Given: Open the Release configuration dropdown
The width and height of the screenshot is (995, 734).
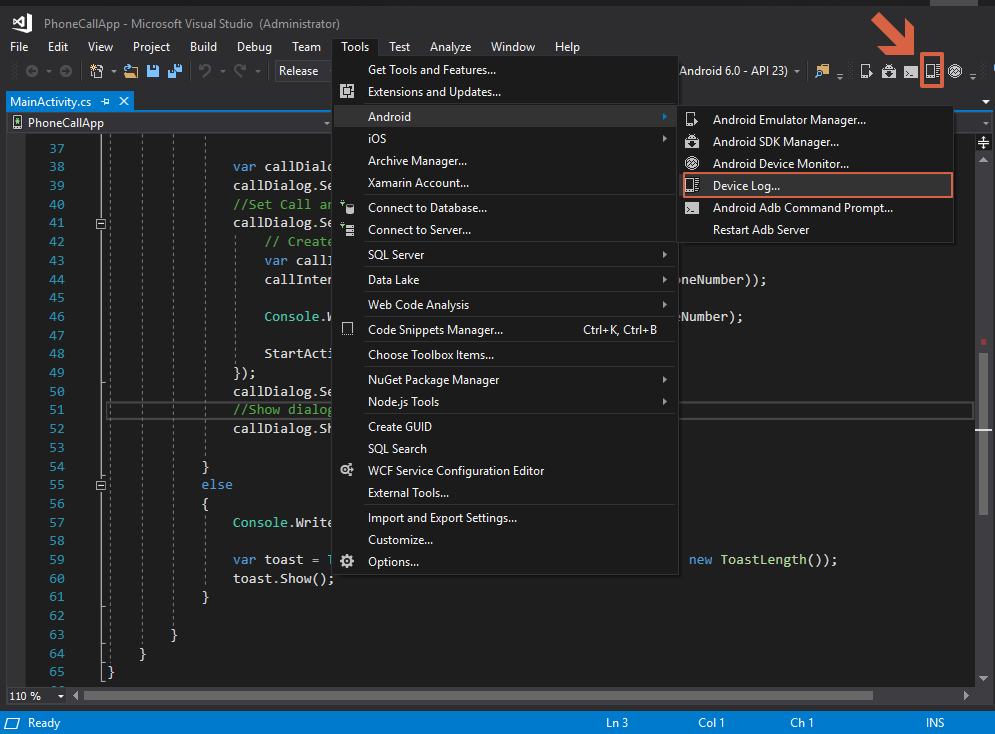Looking at the screenshot, I should pyautogui.click(x=303, y=71).
